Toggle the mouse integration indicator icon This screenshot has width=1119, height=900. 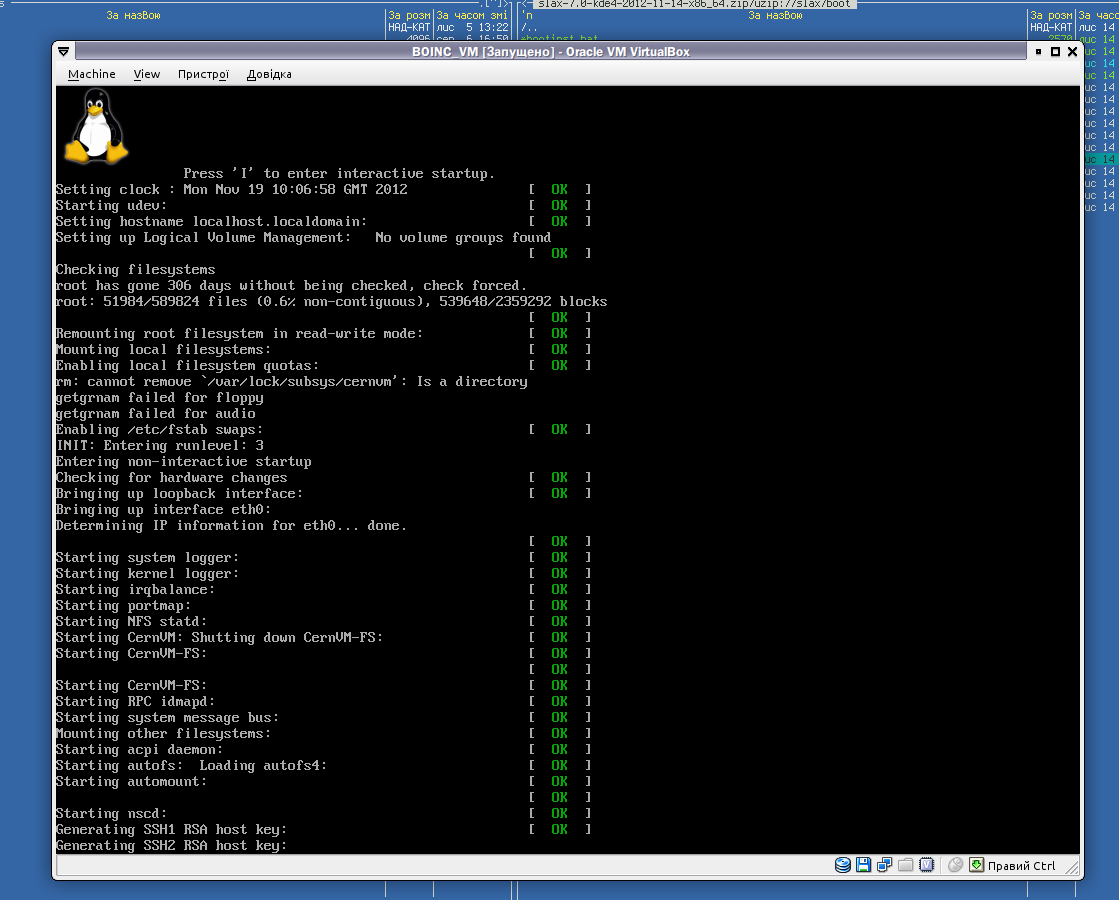[956, 865]
